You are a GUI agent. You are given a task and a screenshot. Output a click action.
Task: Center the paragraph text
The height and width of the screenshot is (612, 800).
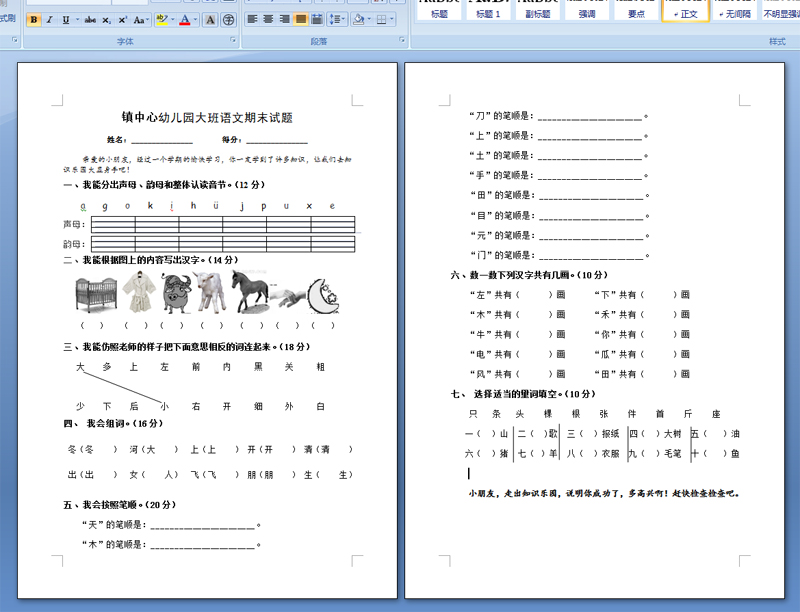(x=268, y=19)
